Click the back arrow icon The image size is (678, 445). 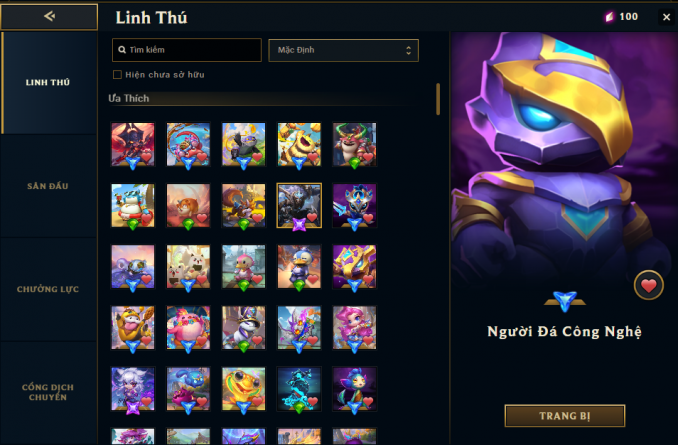click(49, 16)
